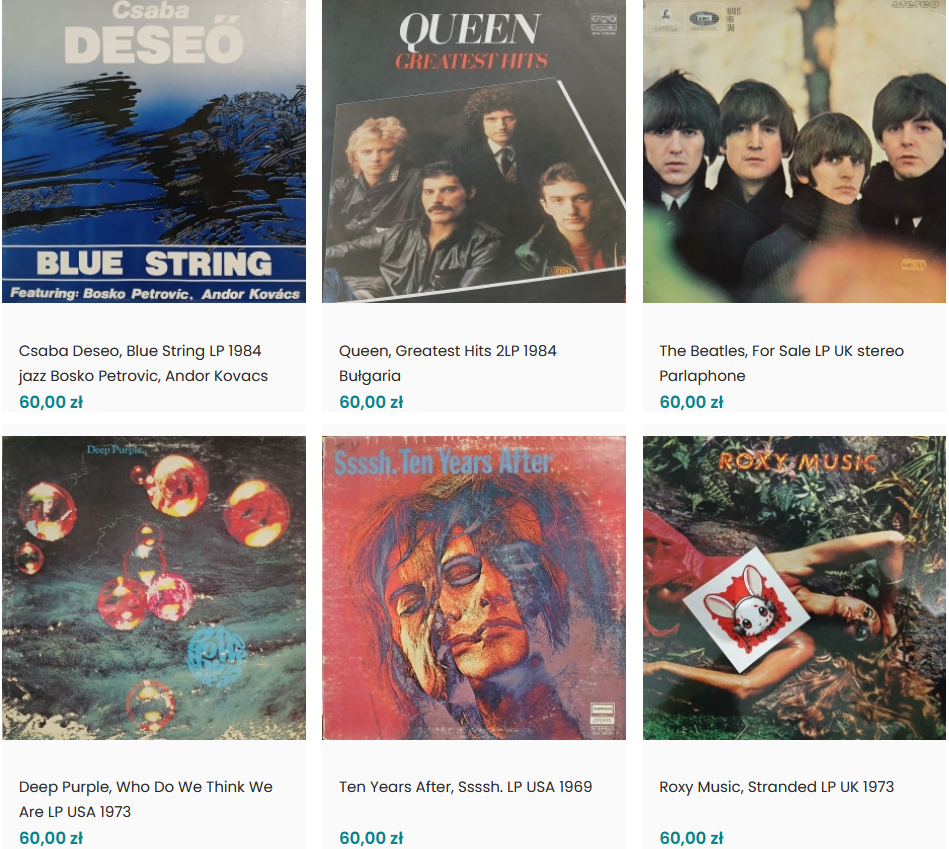Follow the 'Queen, Greatest Hits 2LP 1984 Bułgaria' title
The height and width of the screenshot is (849, 949).
coord(447,363)
